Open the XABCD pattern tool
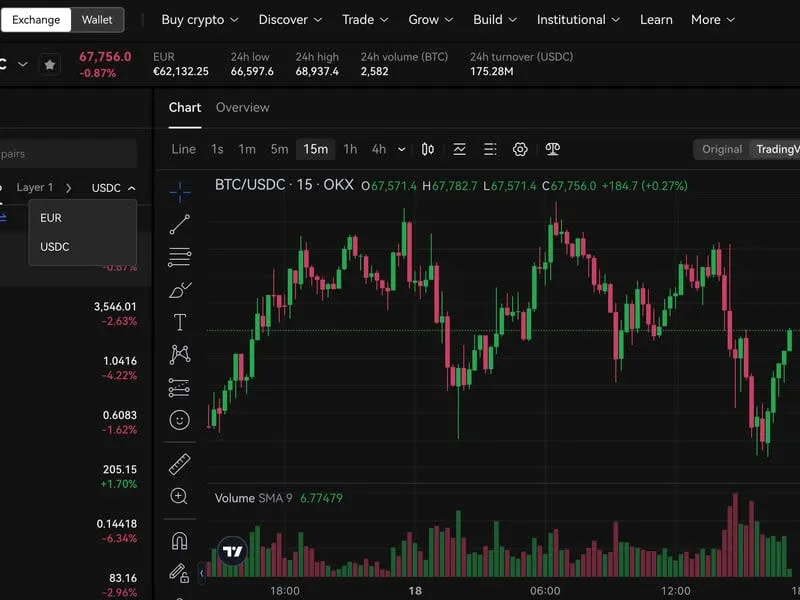Image resolution: width=800 pixels, height=600 pixels. pyautogui.click(x=179, y=354)
